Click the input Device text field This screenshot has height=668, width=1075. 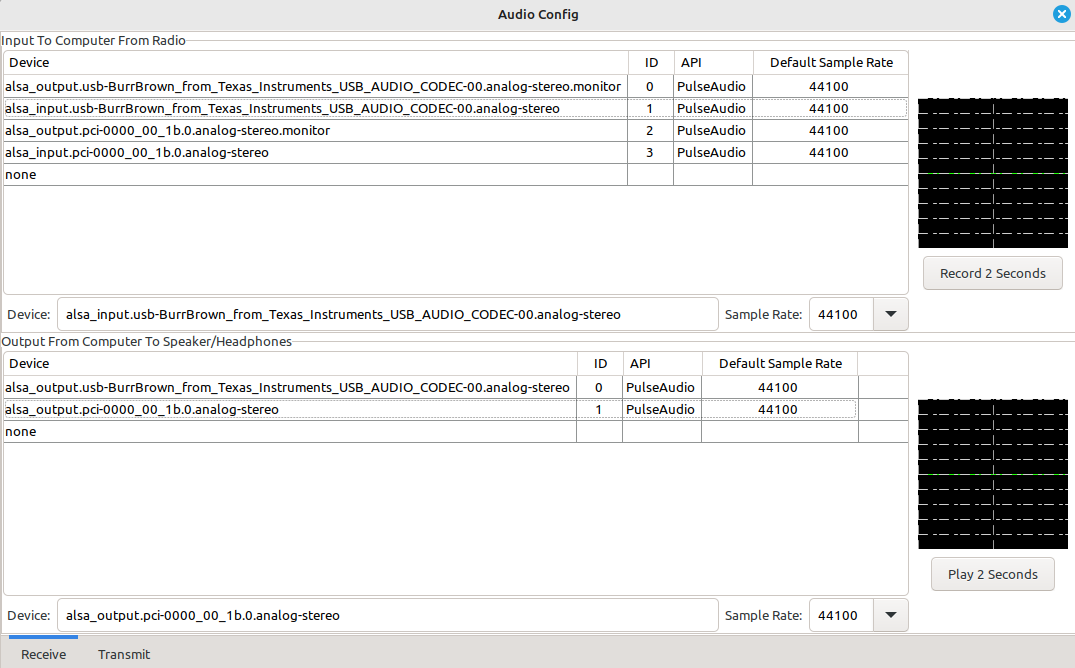click(387, 314)
